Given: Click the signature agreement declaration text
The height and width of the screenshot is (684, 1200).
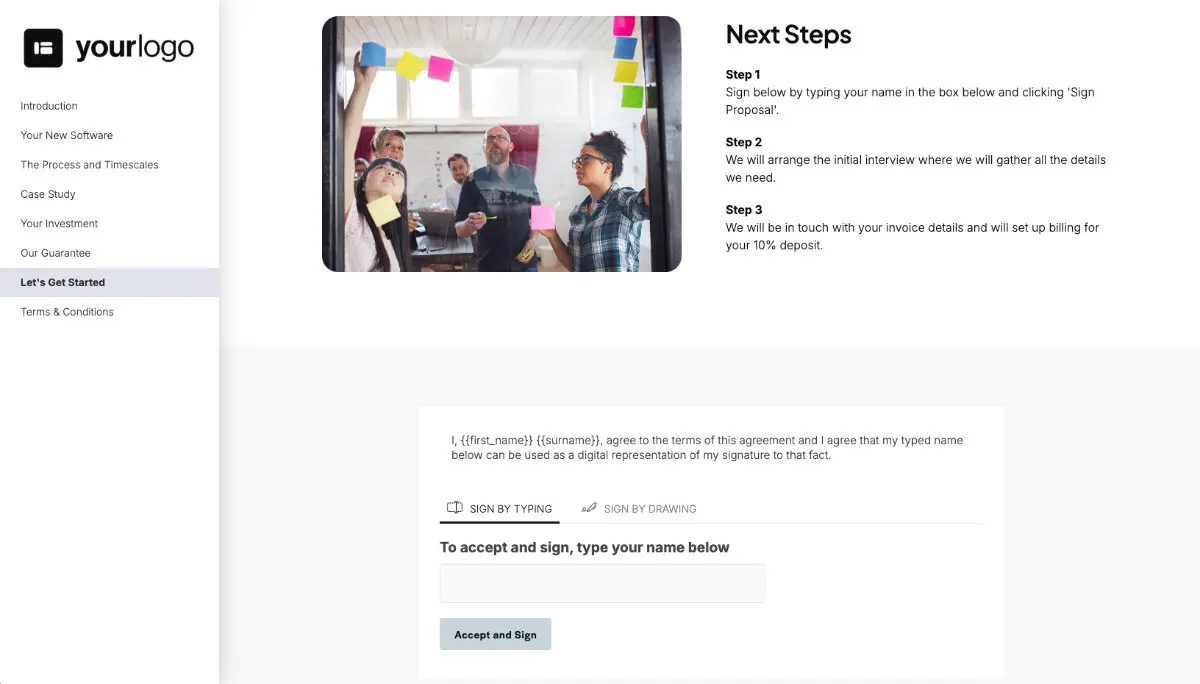Looking at the screenshot, I should 705,448.
